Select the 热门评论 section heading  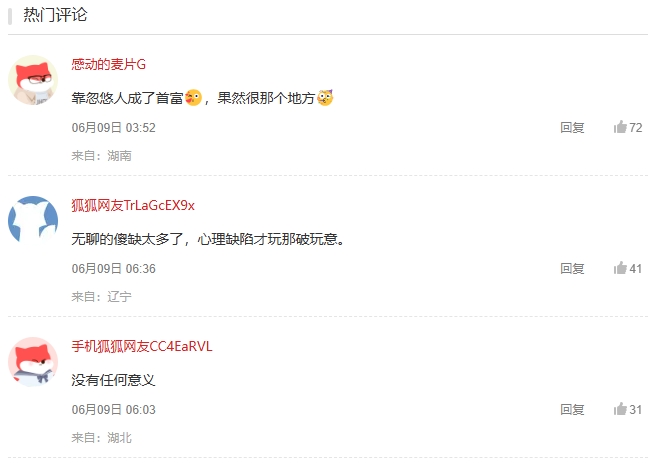pyautogui.click(x=55, y=15)
